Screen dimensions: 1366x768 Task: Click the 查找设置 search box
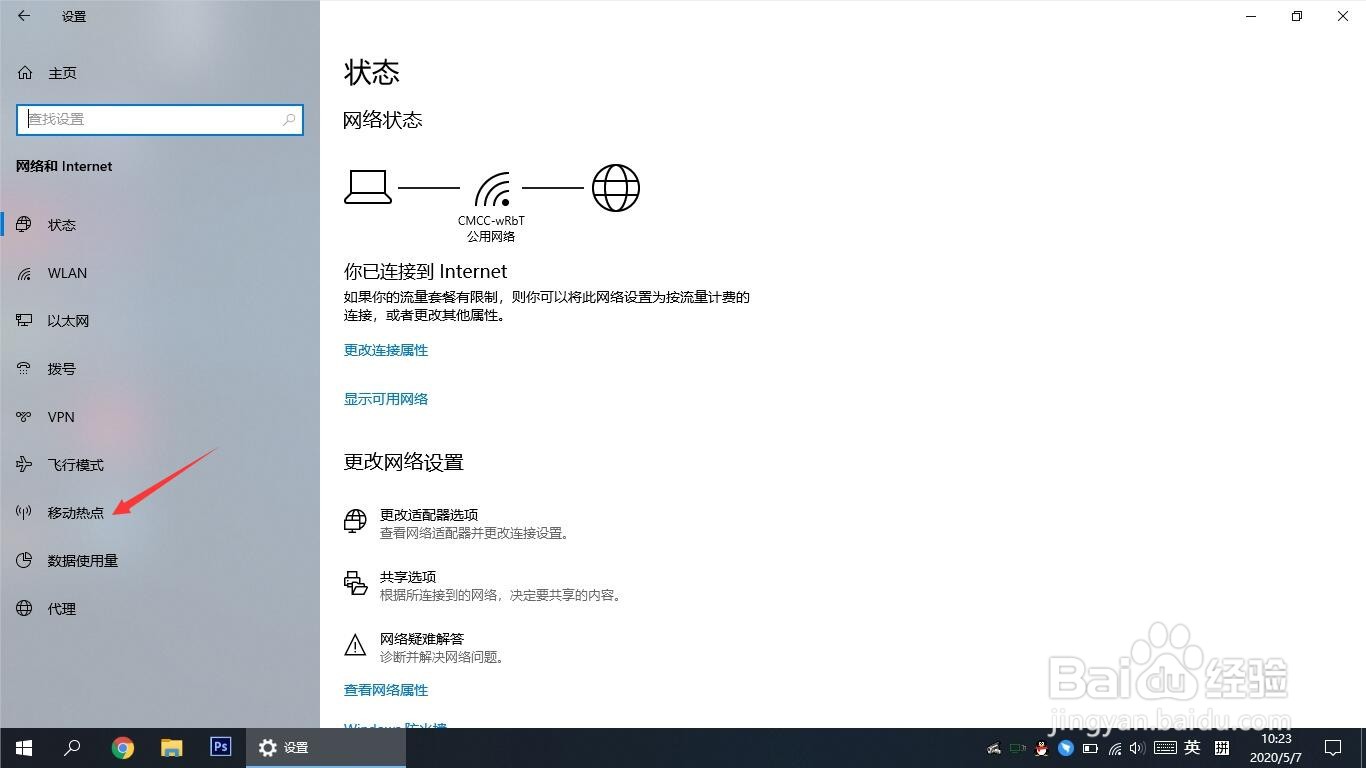point(160,119)
